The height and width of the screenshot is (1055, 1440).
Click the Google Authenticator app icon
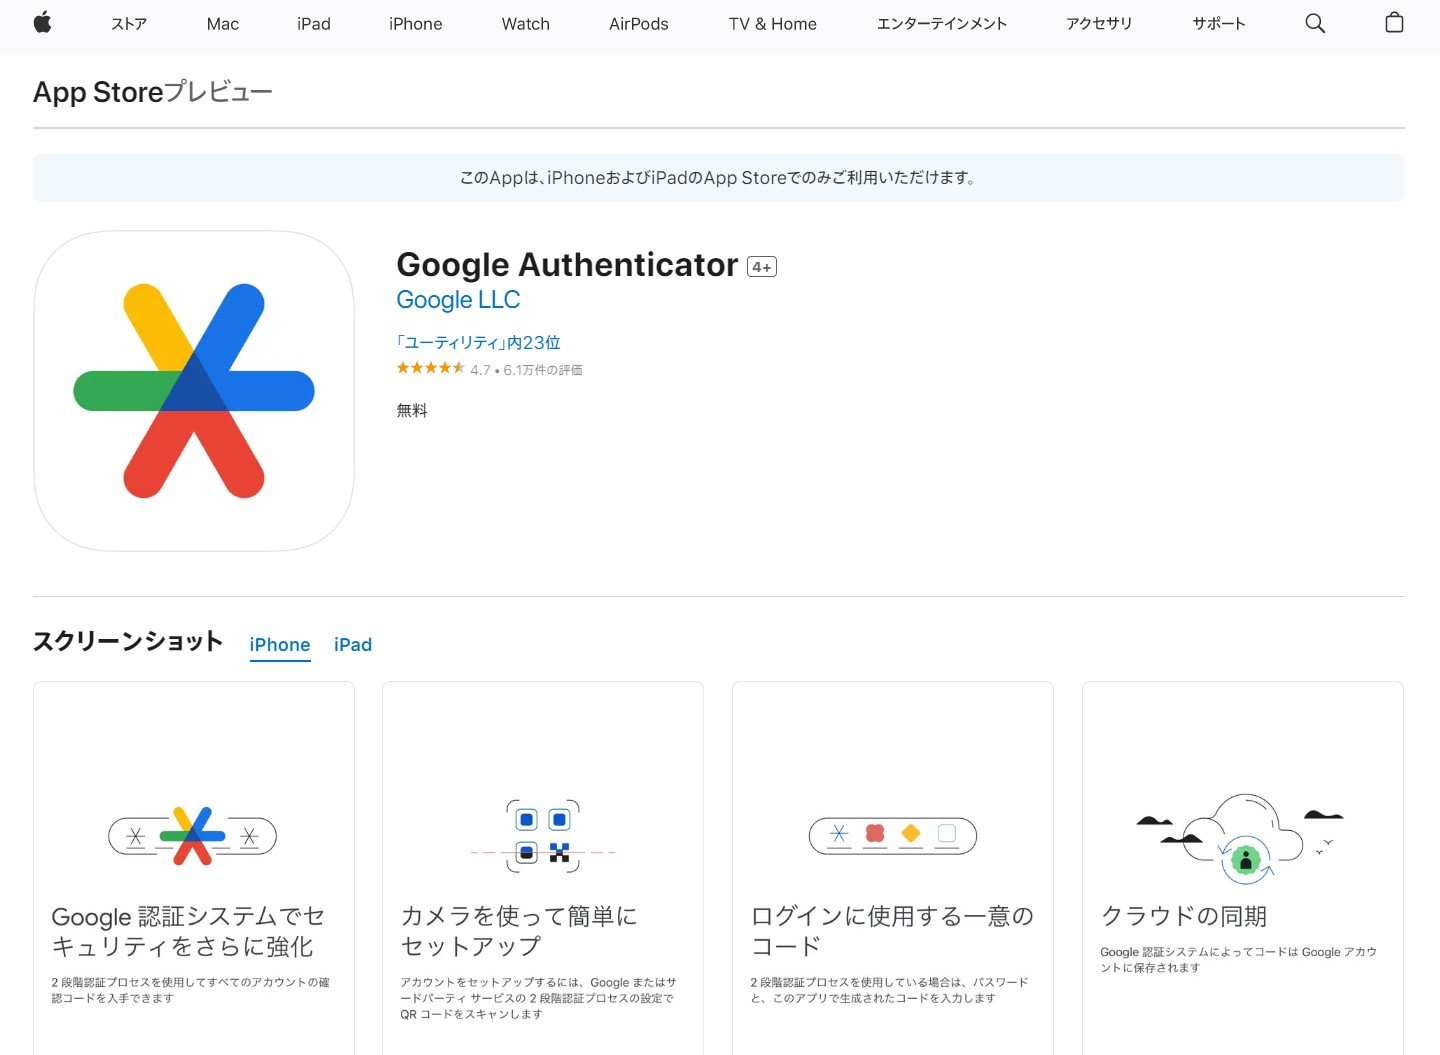tap(193, 390)
